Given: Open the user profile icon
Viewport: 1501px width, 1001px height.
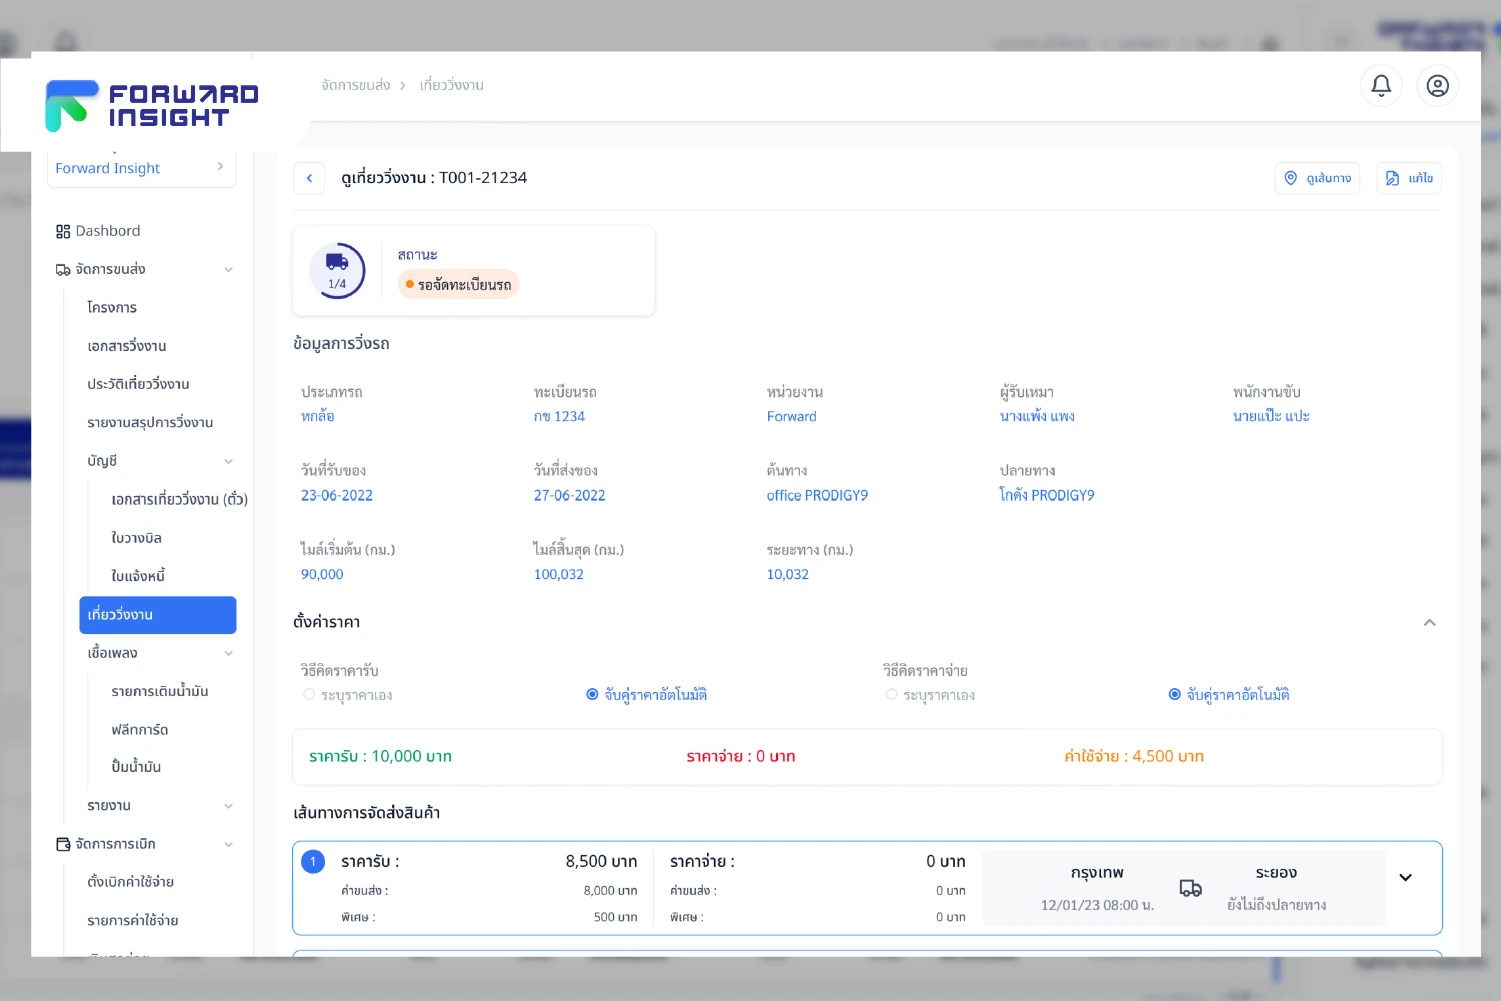Looking at the screenshot, I should point(1437,86).
